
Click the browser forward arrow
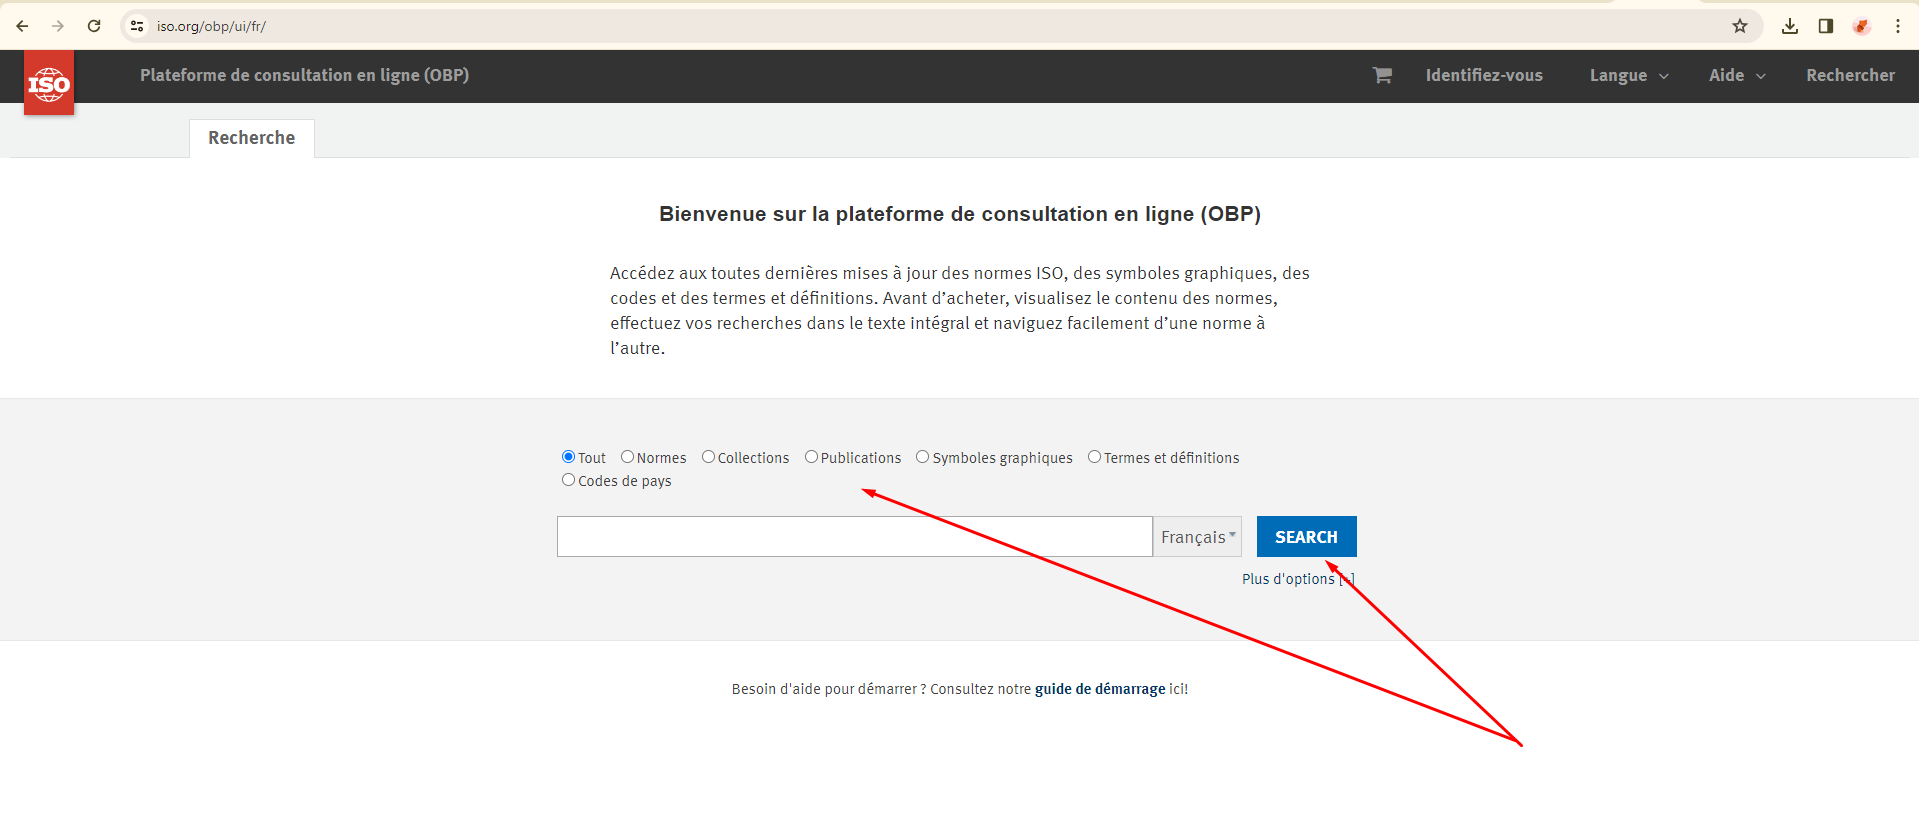tap(58, 26)
